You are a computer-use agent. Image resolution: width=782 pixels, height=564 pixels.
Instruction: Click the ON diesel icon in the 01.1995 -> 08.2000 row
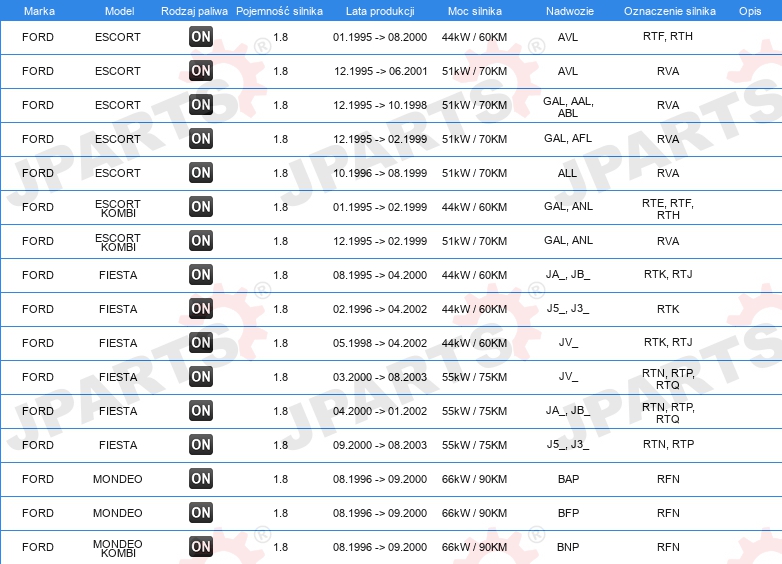point(201,36)
